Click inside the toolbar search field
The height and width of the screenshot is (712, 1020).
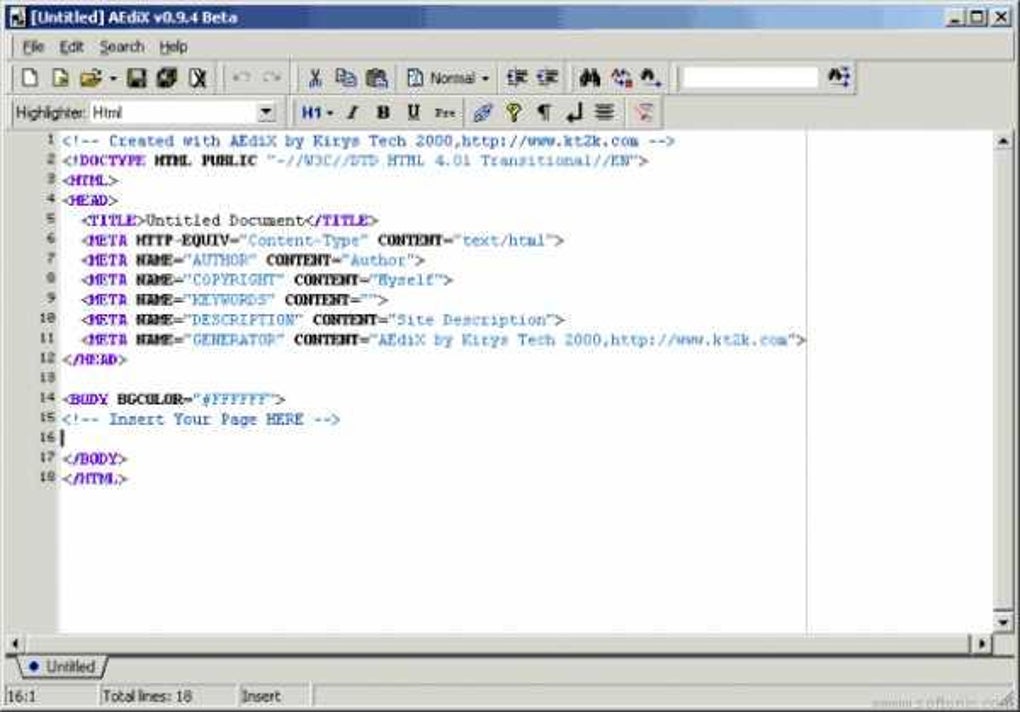pyautogui.click(x=753, y=77)
